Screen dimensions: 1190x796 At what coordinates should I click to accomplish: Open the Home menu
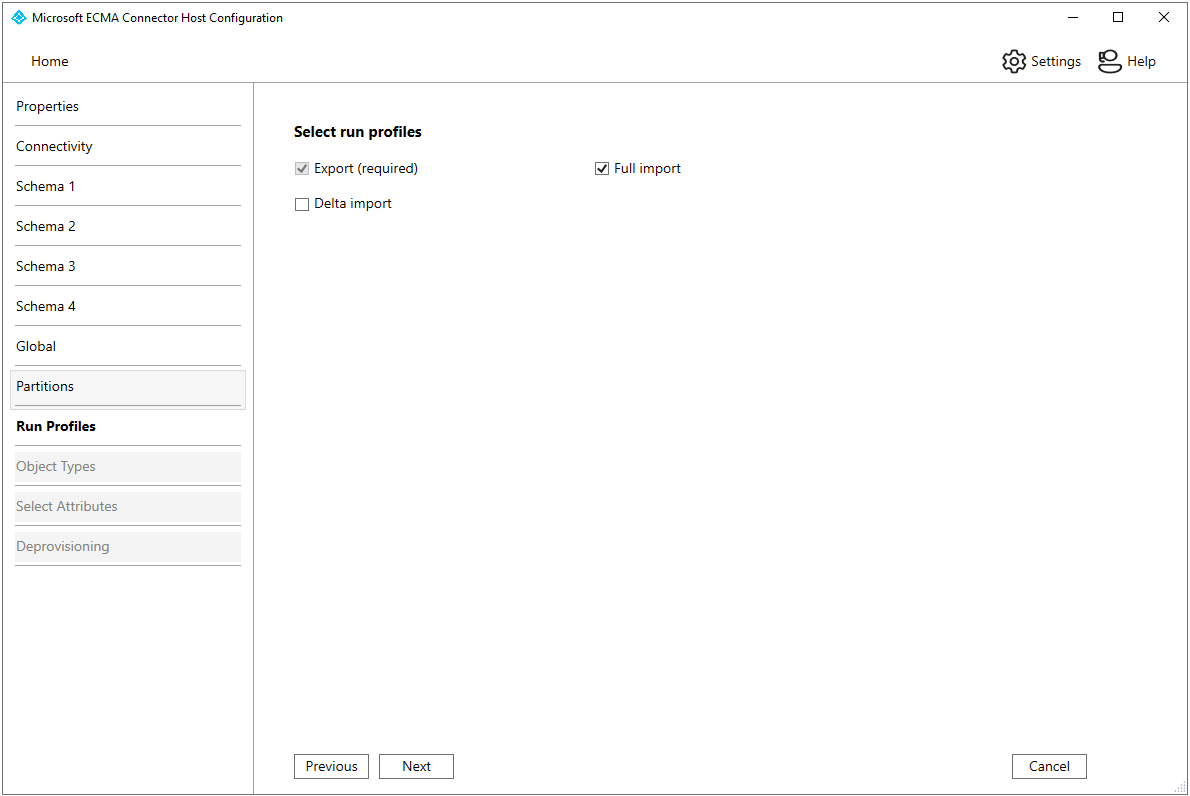coord(50,61)
